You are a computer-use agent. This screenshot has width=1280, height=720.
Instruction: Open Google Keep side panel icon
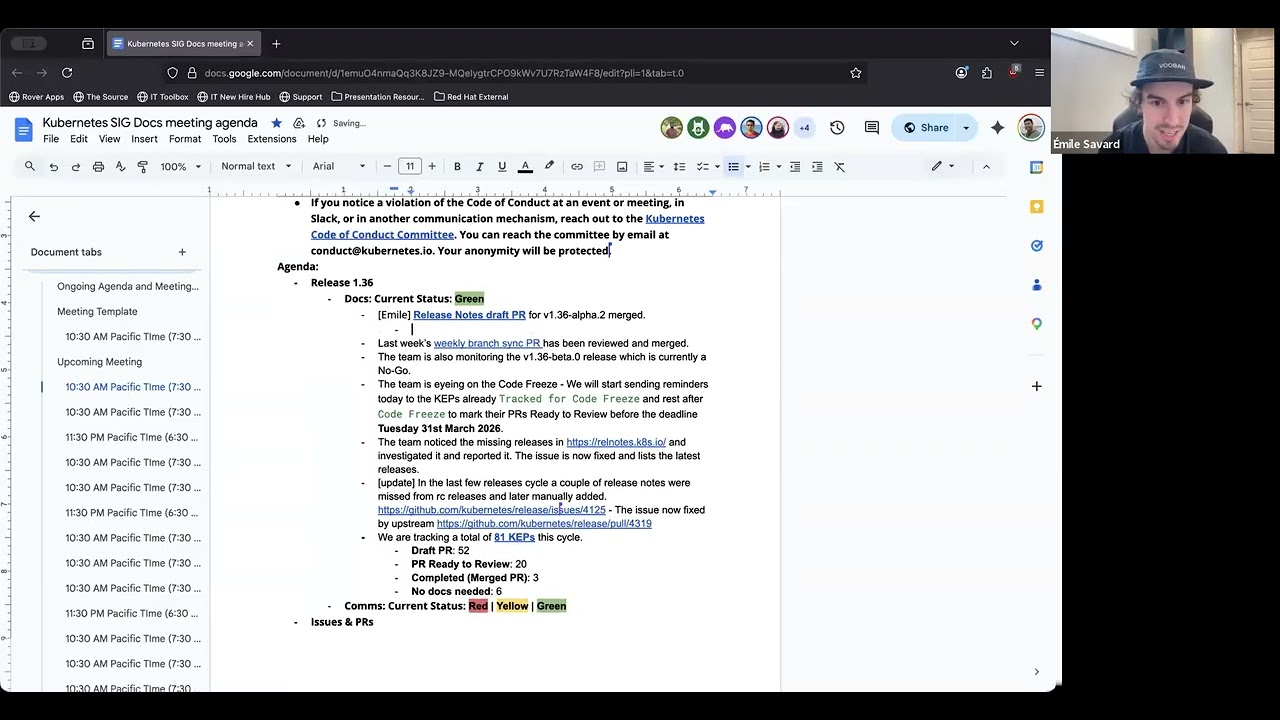coord(1036,206)
